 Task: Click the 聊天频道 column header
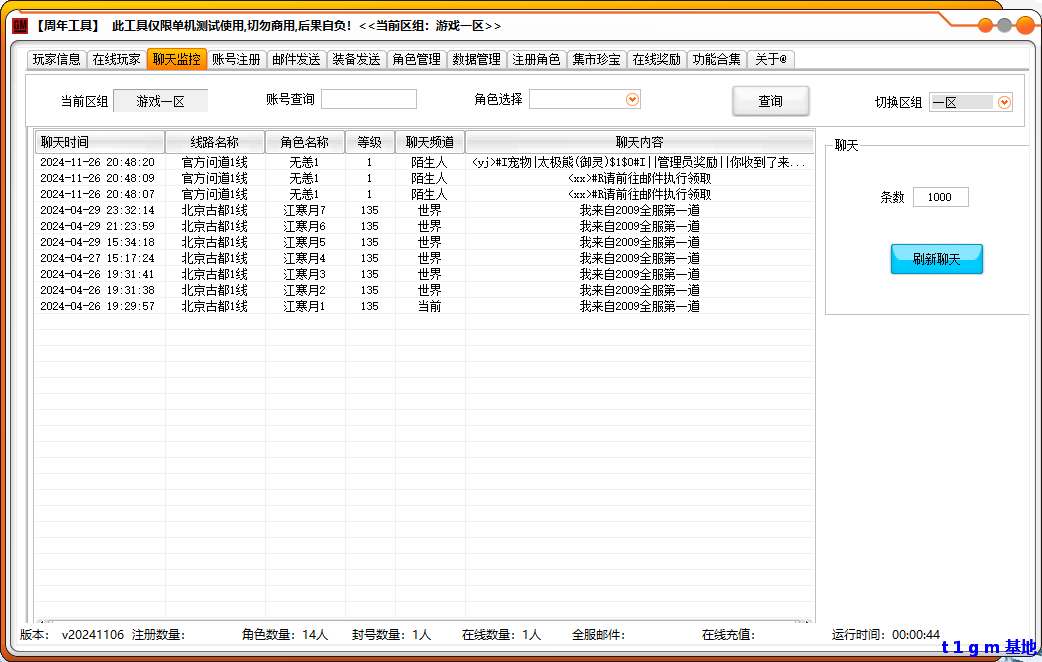click(x=429, y=142)
